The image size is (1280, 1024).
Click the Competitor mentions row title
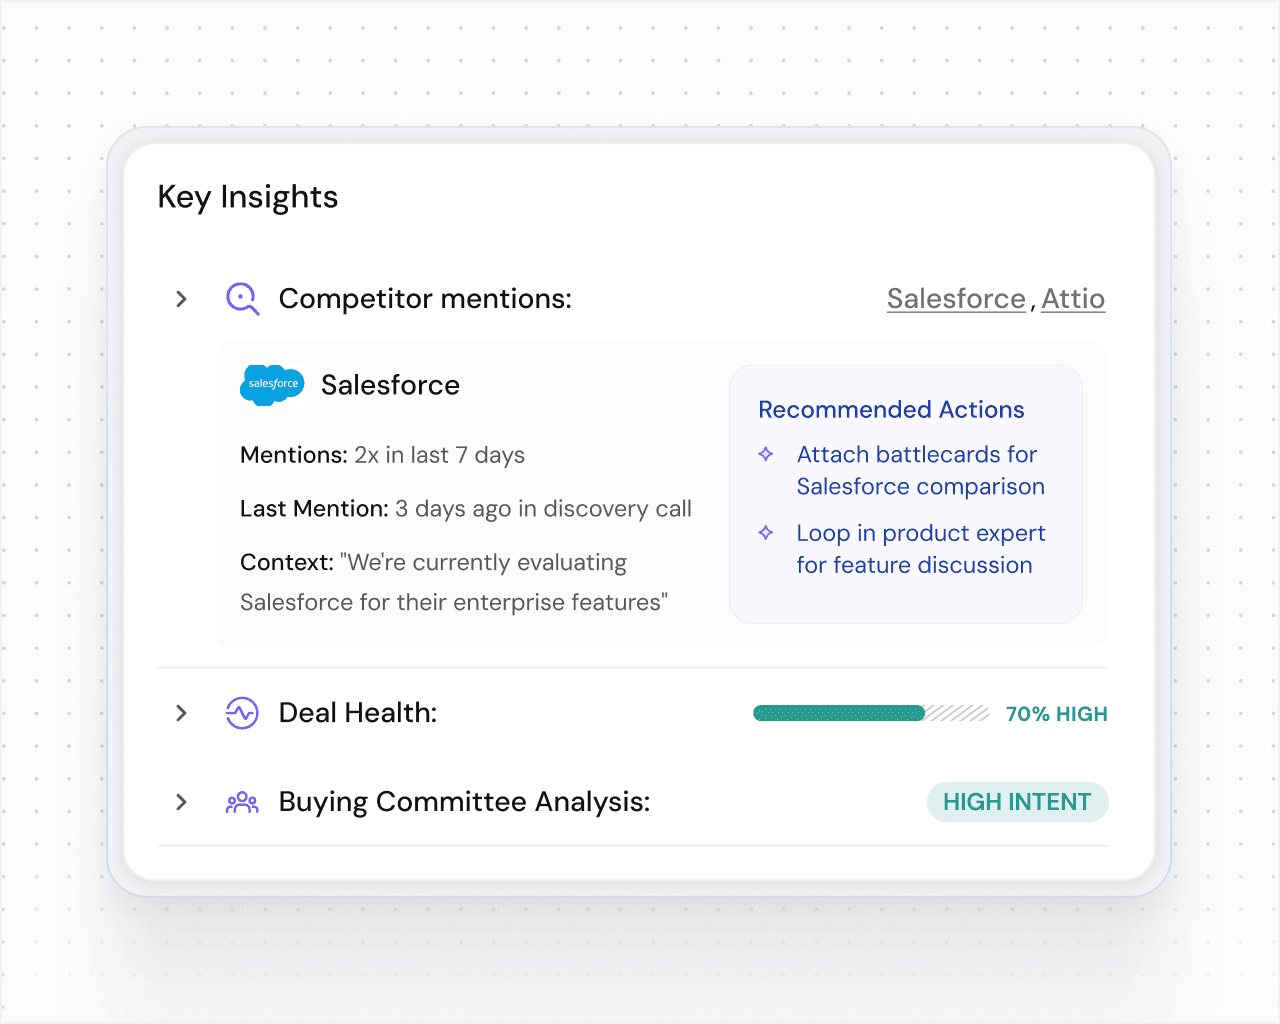[425, 299]
